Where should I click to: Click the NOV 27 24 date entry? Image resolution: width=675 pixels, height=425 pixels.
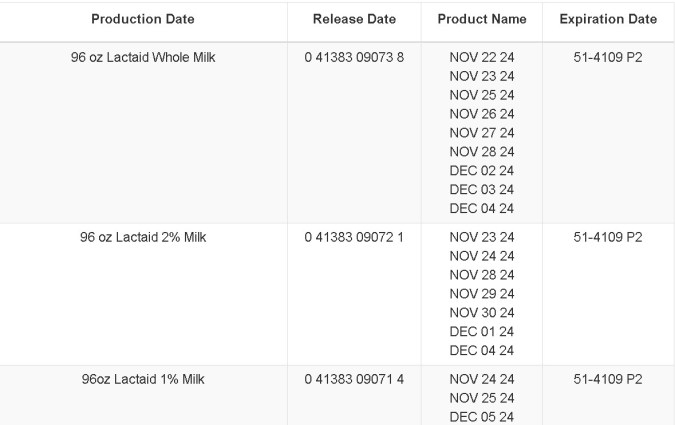click(x=482, y=133)
